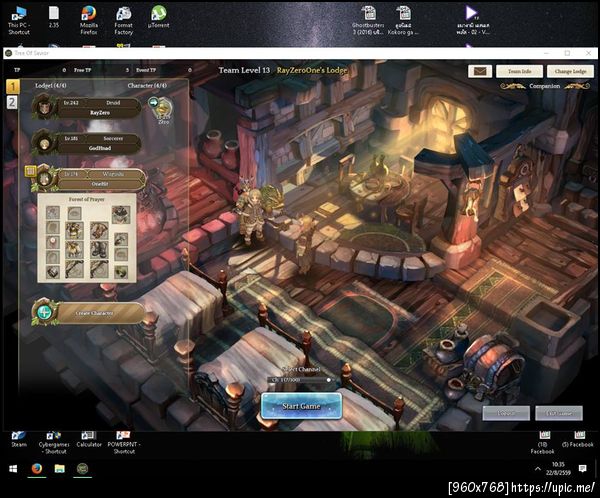Open the Mozilla Firefox desktop icon

pos(89,20)
